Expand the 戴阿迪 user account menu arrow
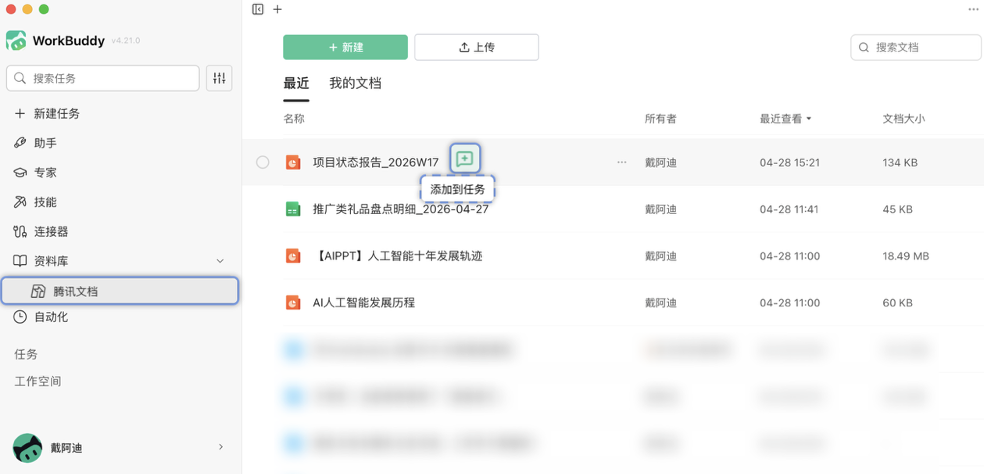Screen dimensions: 984x474 coord(221,447)
